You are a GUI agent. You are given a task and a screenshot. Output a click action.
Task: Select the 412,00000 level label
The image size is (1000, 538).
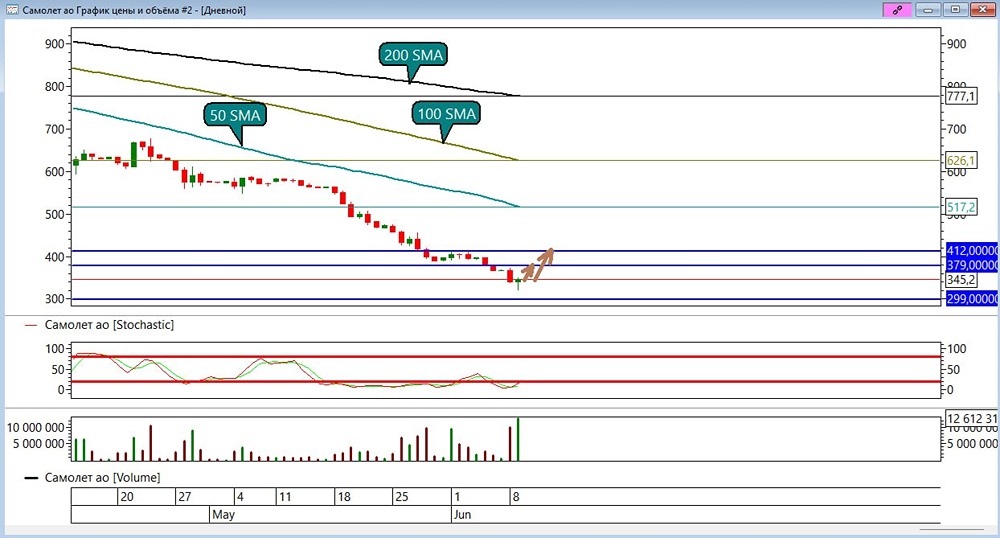972,251
